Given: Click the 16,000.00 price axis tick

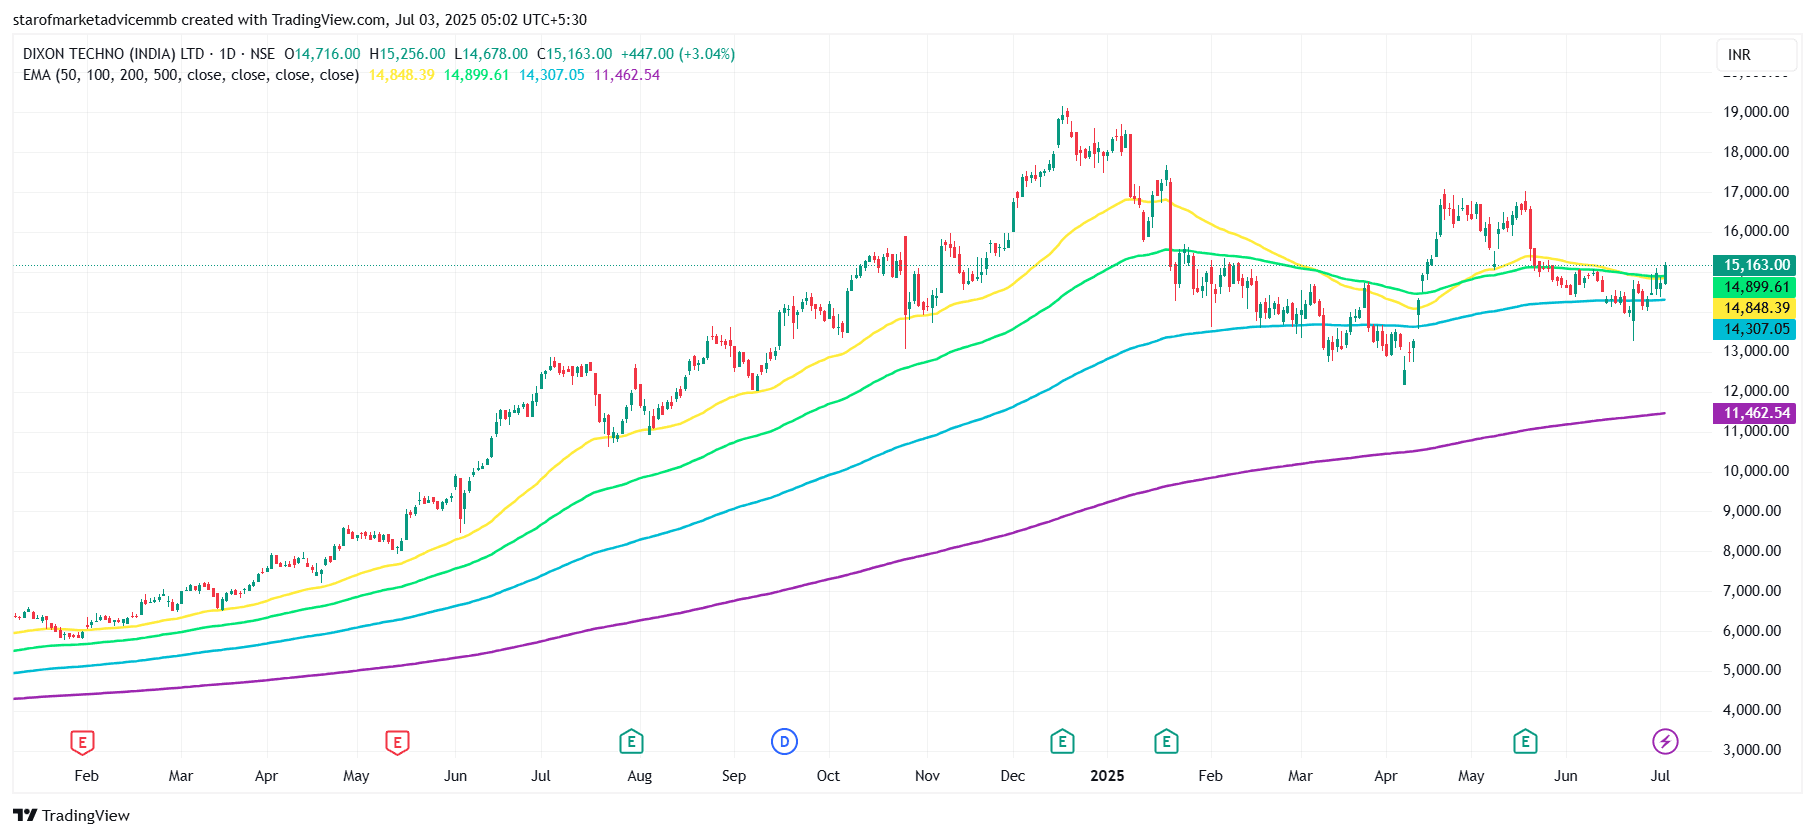Looking at the screenshot, I should point(1756,231).
